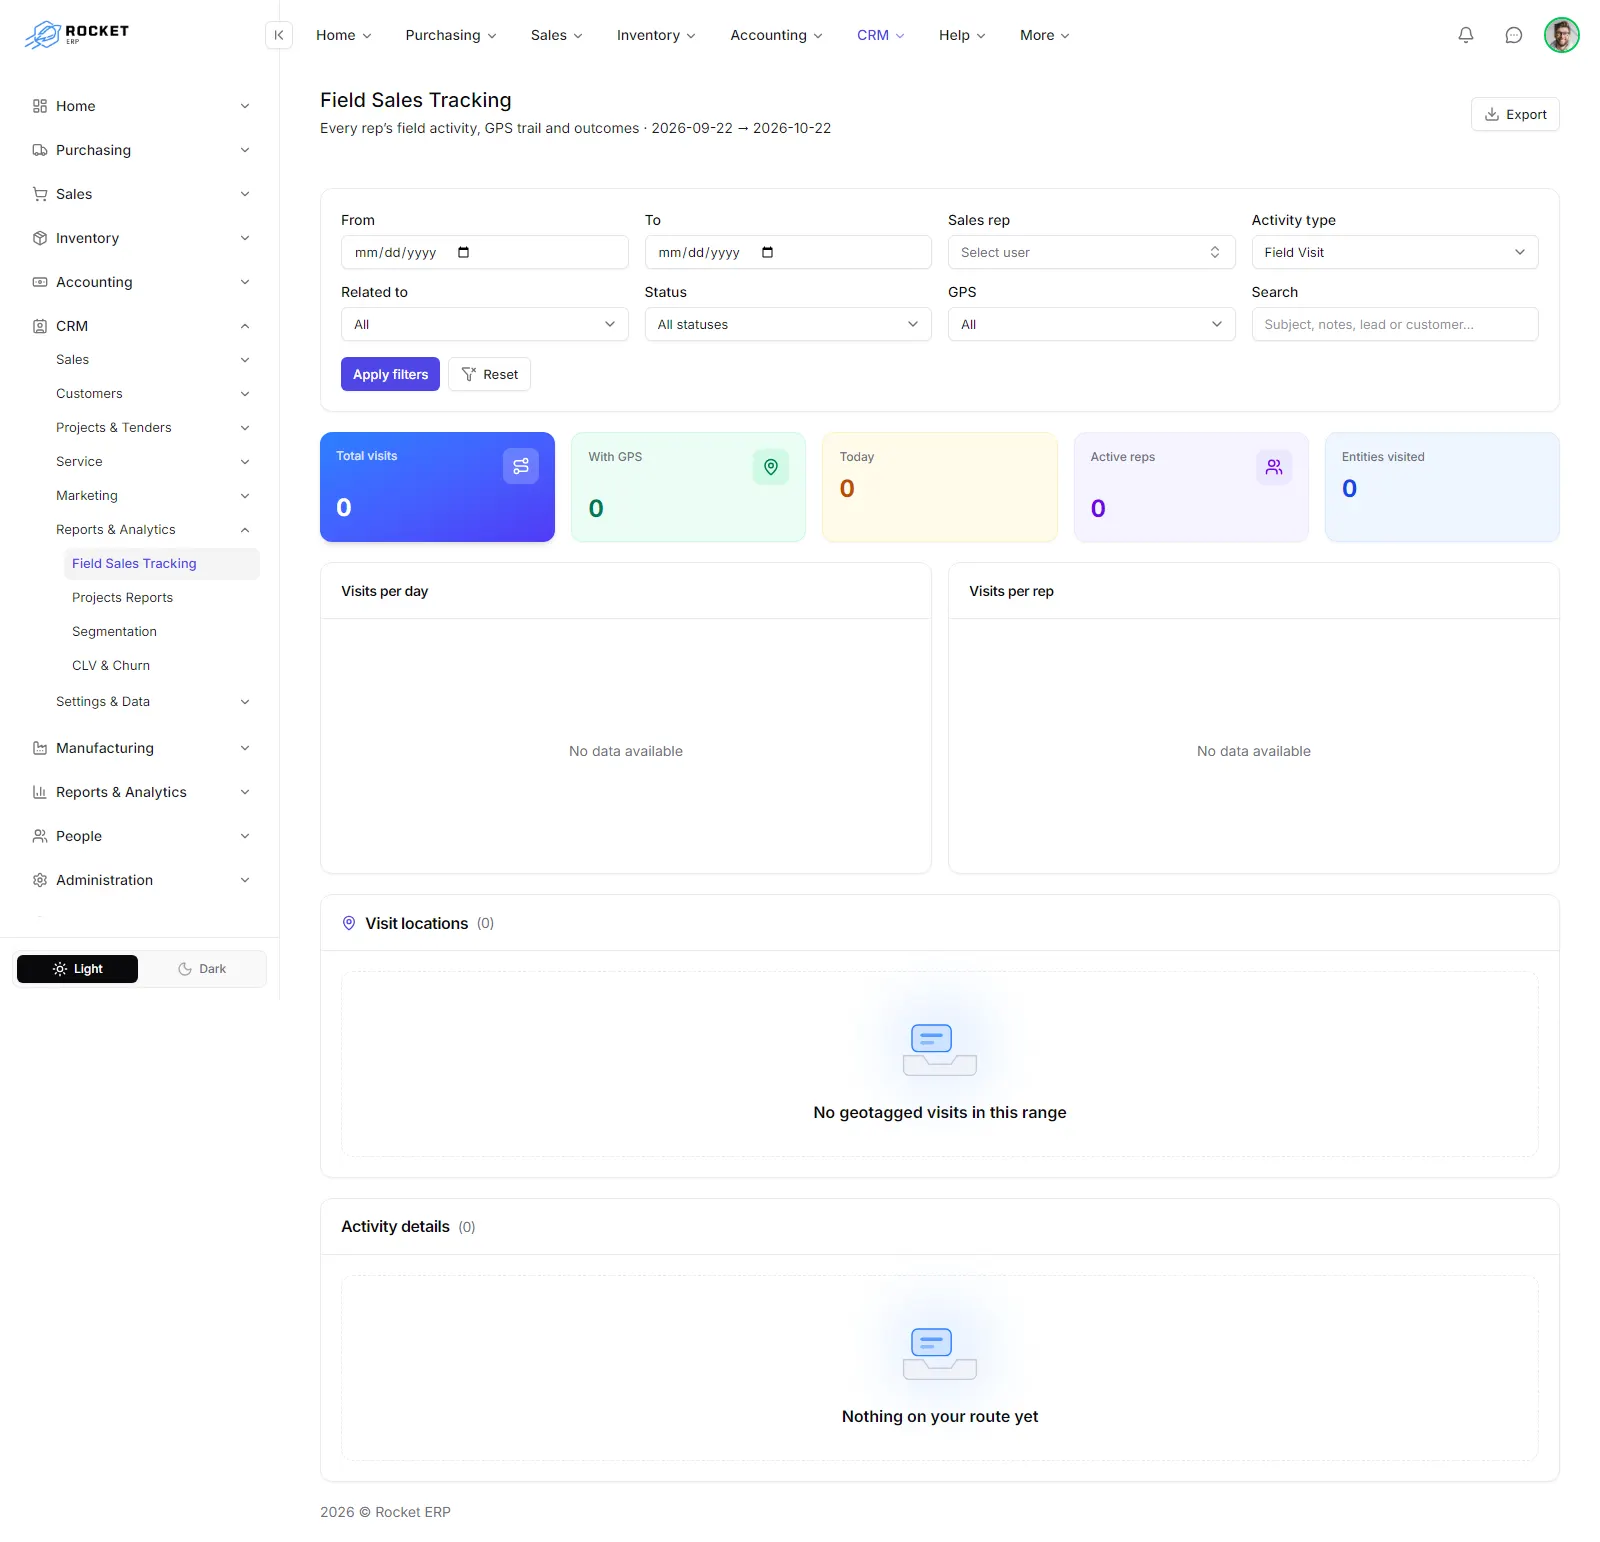Reset the filters
This screenshot has width=1600, height=1542.
point(489,374)
